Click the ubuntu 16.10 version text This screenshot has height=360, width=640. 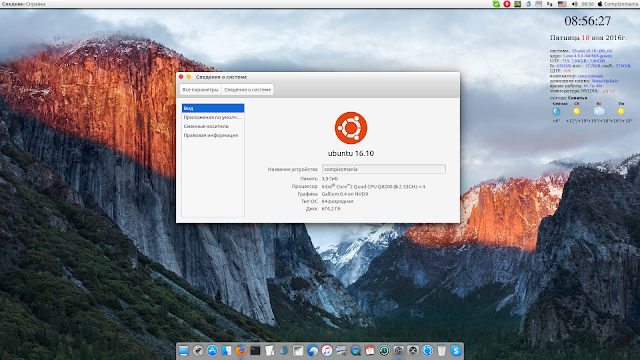pos(351,153)
